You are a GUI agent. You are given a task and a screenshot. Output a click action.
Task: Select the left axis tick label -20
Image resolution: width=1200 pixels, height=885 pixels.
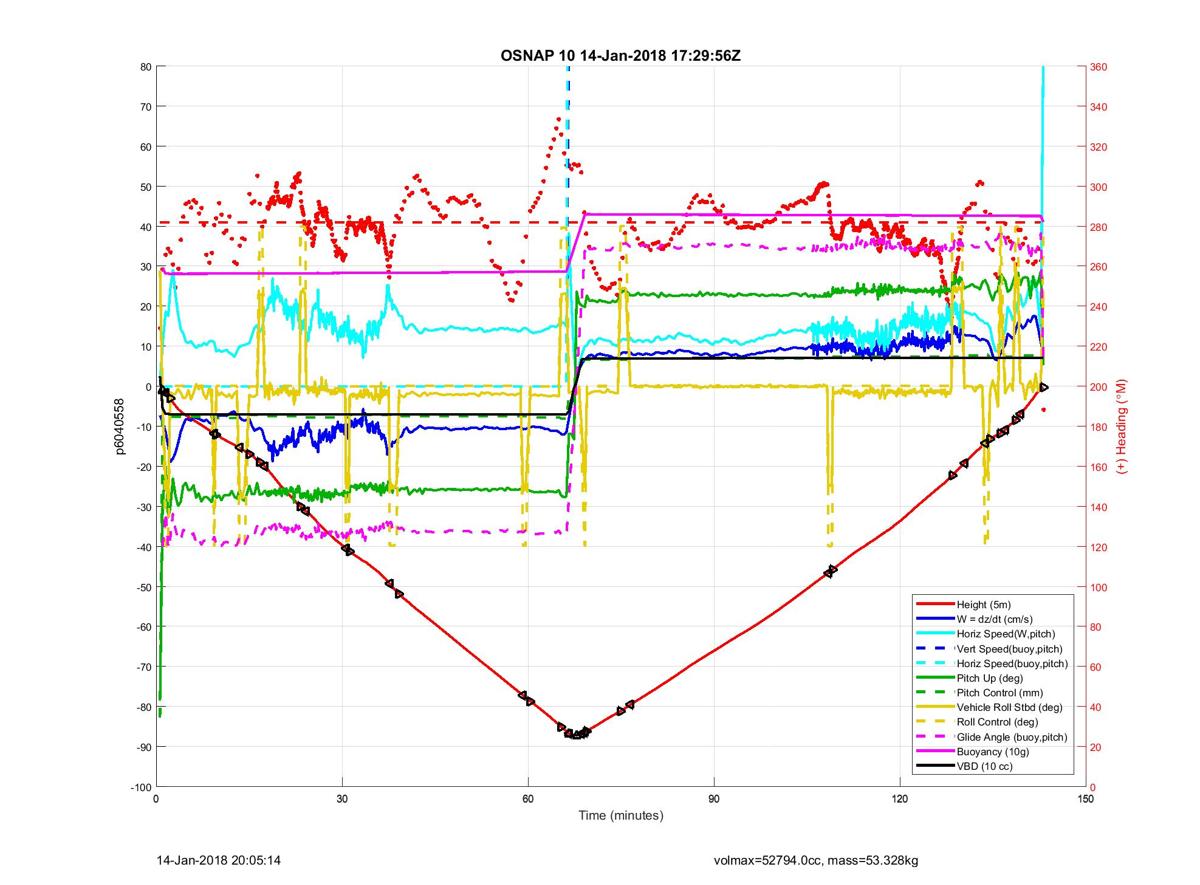point(143,467)
